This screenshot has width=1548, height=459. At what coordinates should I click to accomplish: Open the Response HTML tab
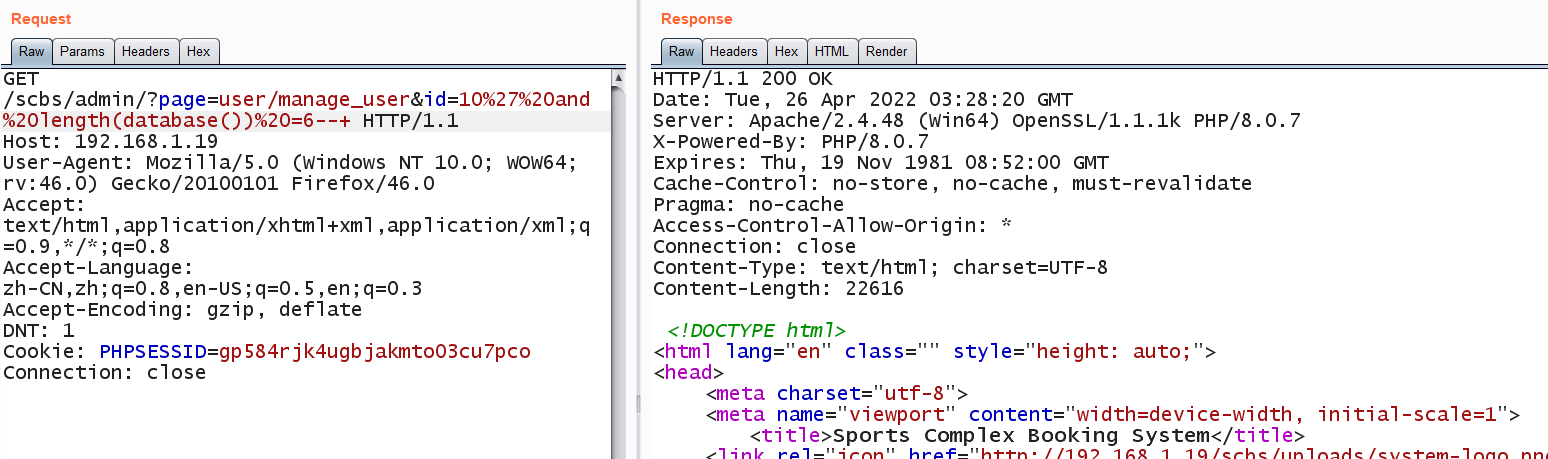(x=831, y=51)
